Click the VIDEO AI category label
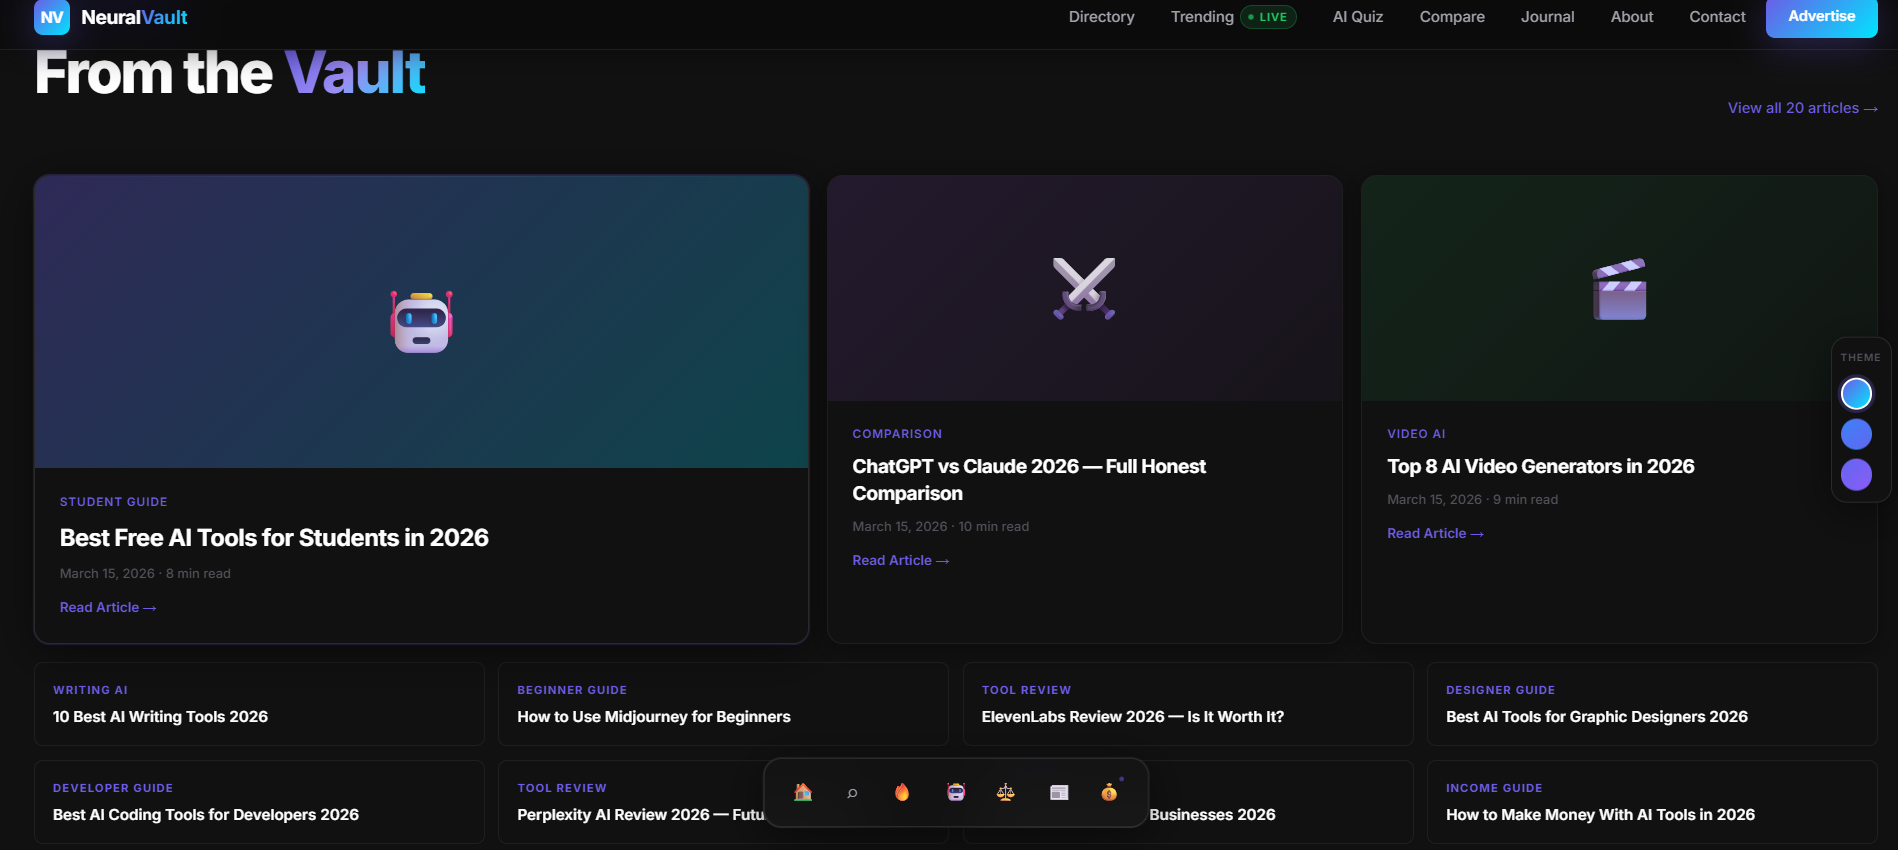This screenshot has height=850, width=1898. 1416,434
